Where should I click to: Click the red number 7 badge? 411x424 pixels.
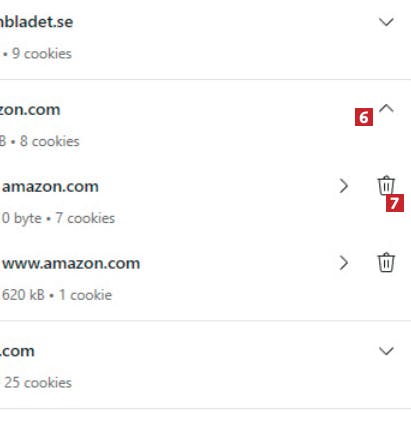(x=395, y=203)
